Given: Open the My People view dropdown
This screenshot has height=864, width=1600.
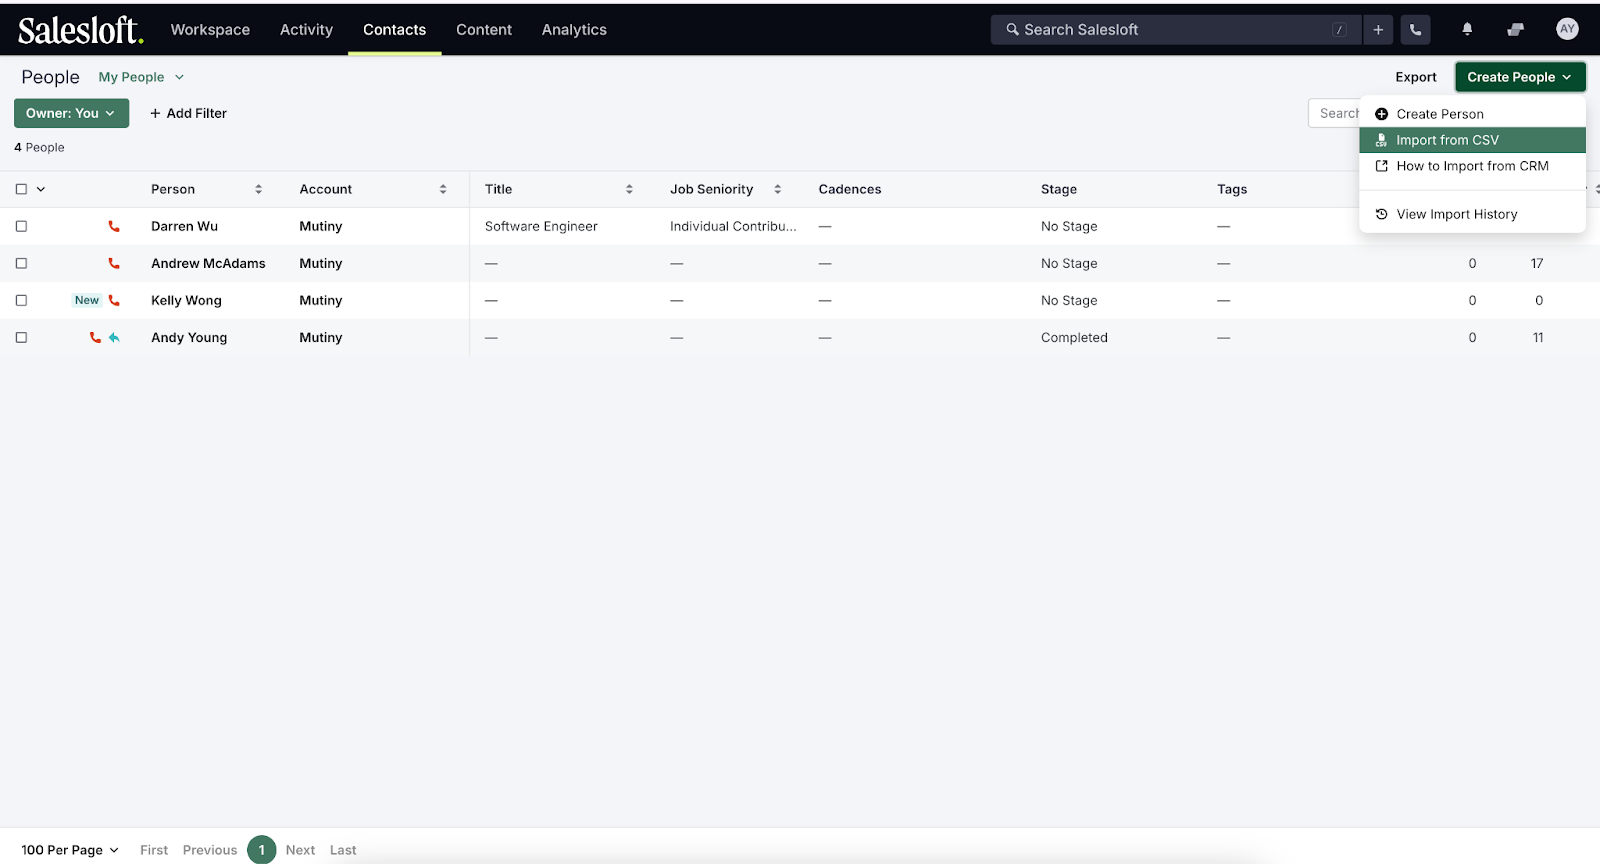Looking at the screenshot, I should pos(141,77).
